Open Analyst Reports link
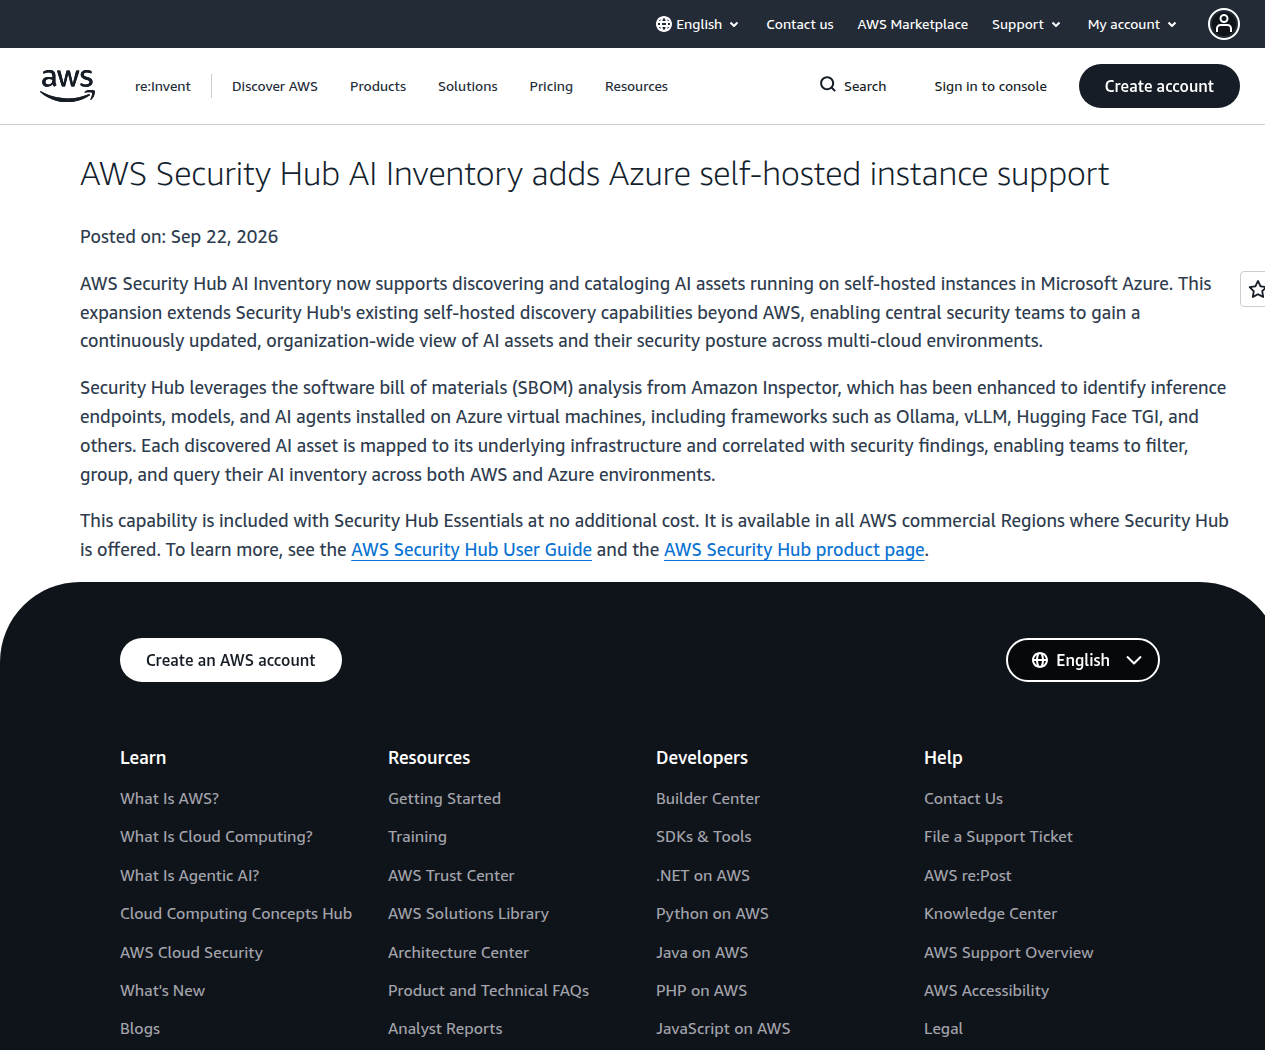Image resolution: width=1265 pixels, height=1050 pixels. 445,1028
